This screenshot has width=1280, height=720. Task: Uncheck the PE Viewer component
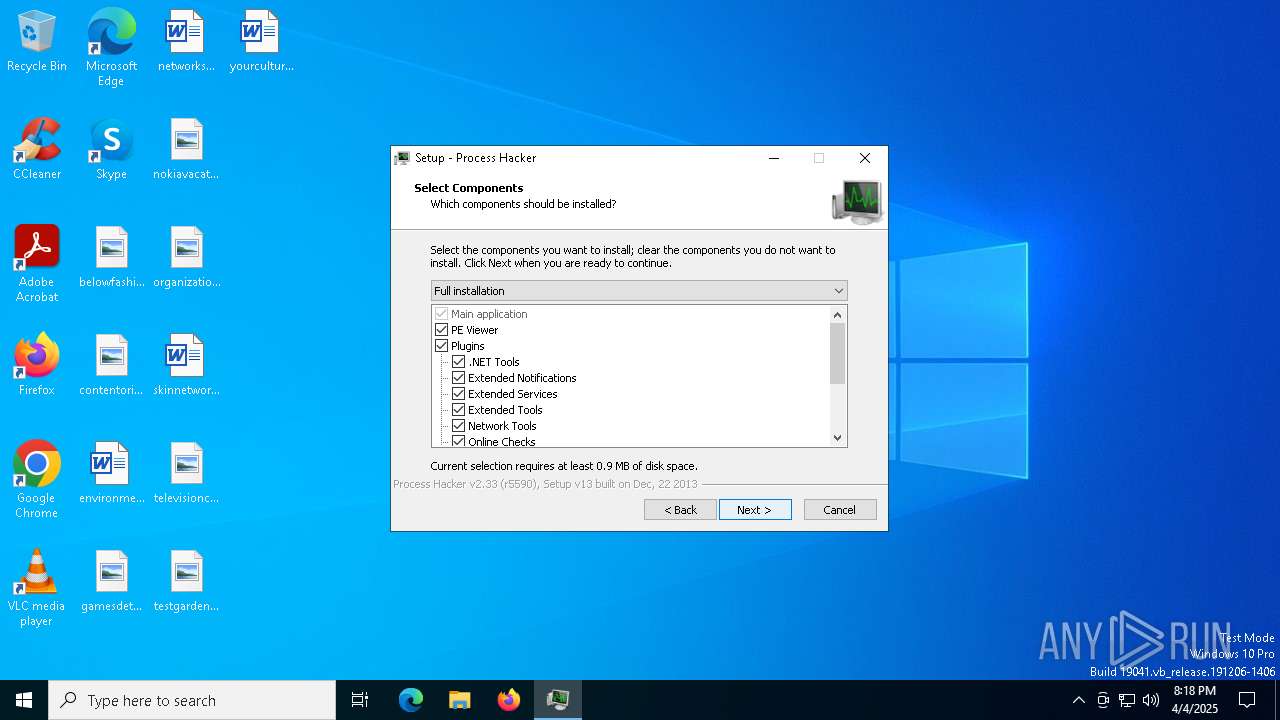(x=441, y=330)
